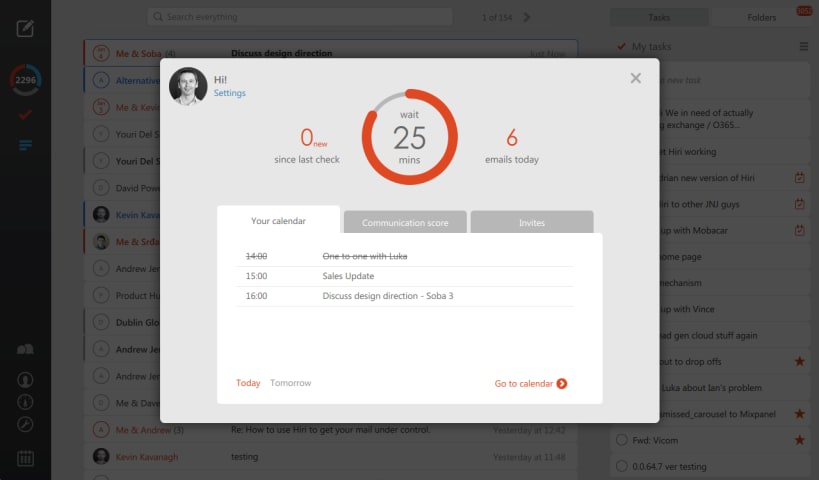Click the Kevin Kava row photo avatar
This screenshot has width=819, height=480.
click(x=101, y=214)
